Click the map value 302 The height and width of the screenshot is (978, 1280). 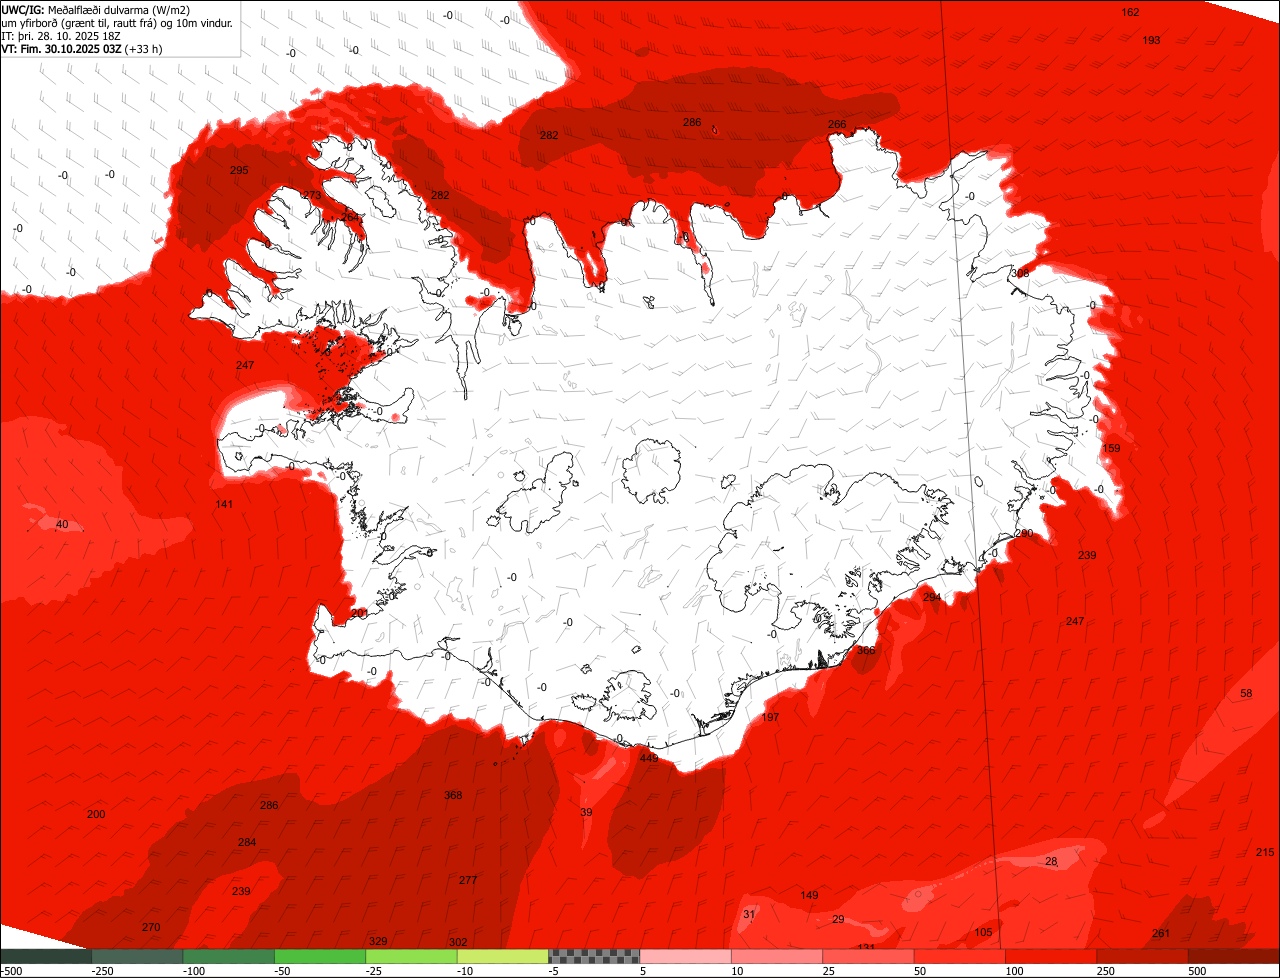(x=458, y=942)
